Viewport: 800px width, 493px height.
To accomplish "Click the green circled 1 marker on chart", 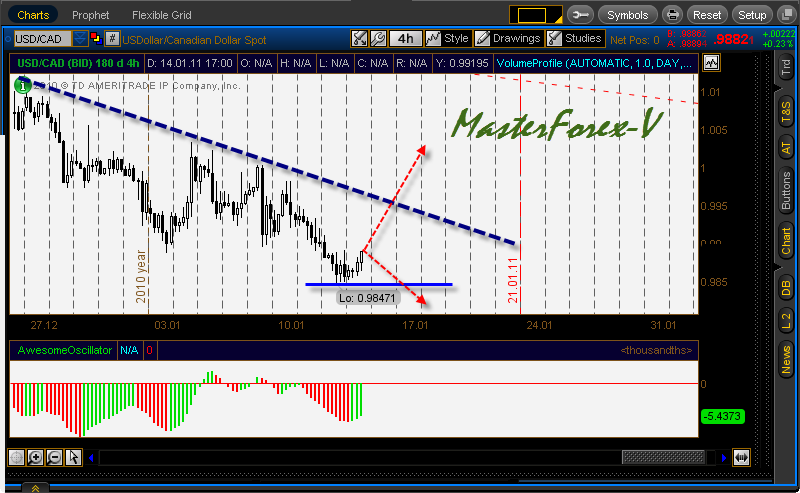I will pyautogui.click(x=22, y=85).
